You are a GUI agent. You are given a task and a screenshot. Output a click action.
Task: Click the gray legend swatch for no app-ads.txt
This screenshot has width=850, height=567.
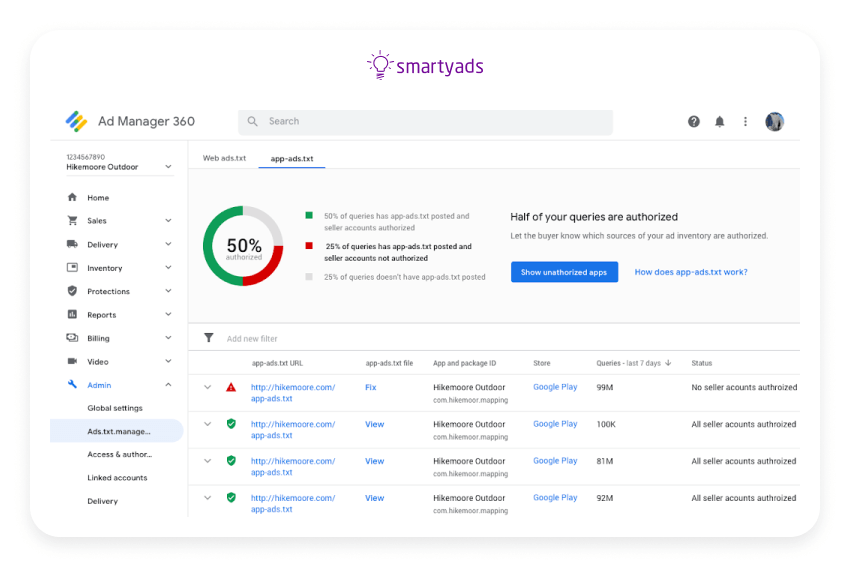(309, 277)
